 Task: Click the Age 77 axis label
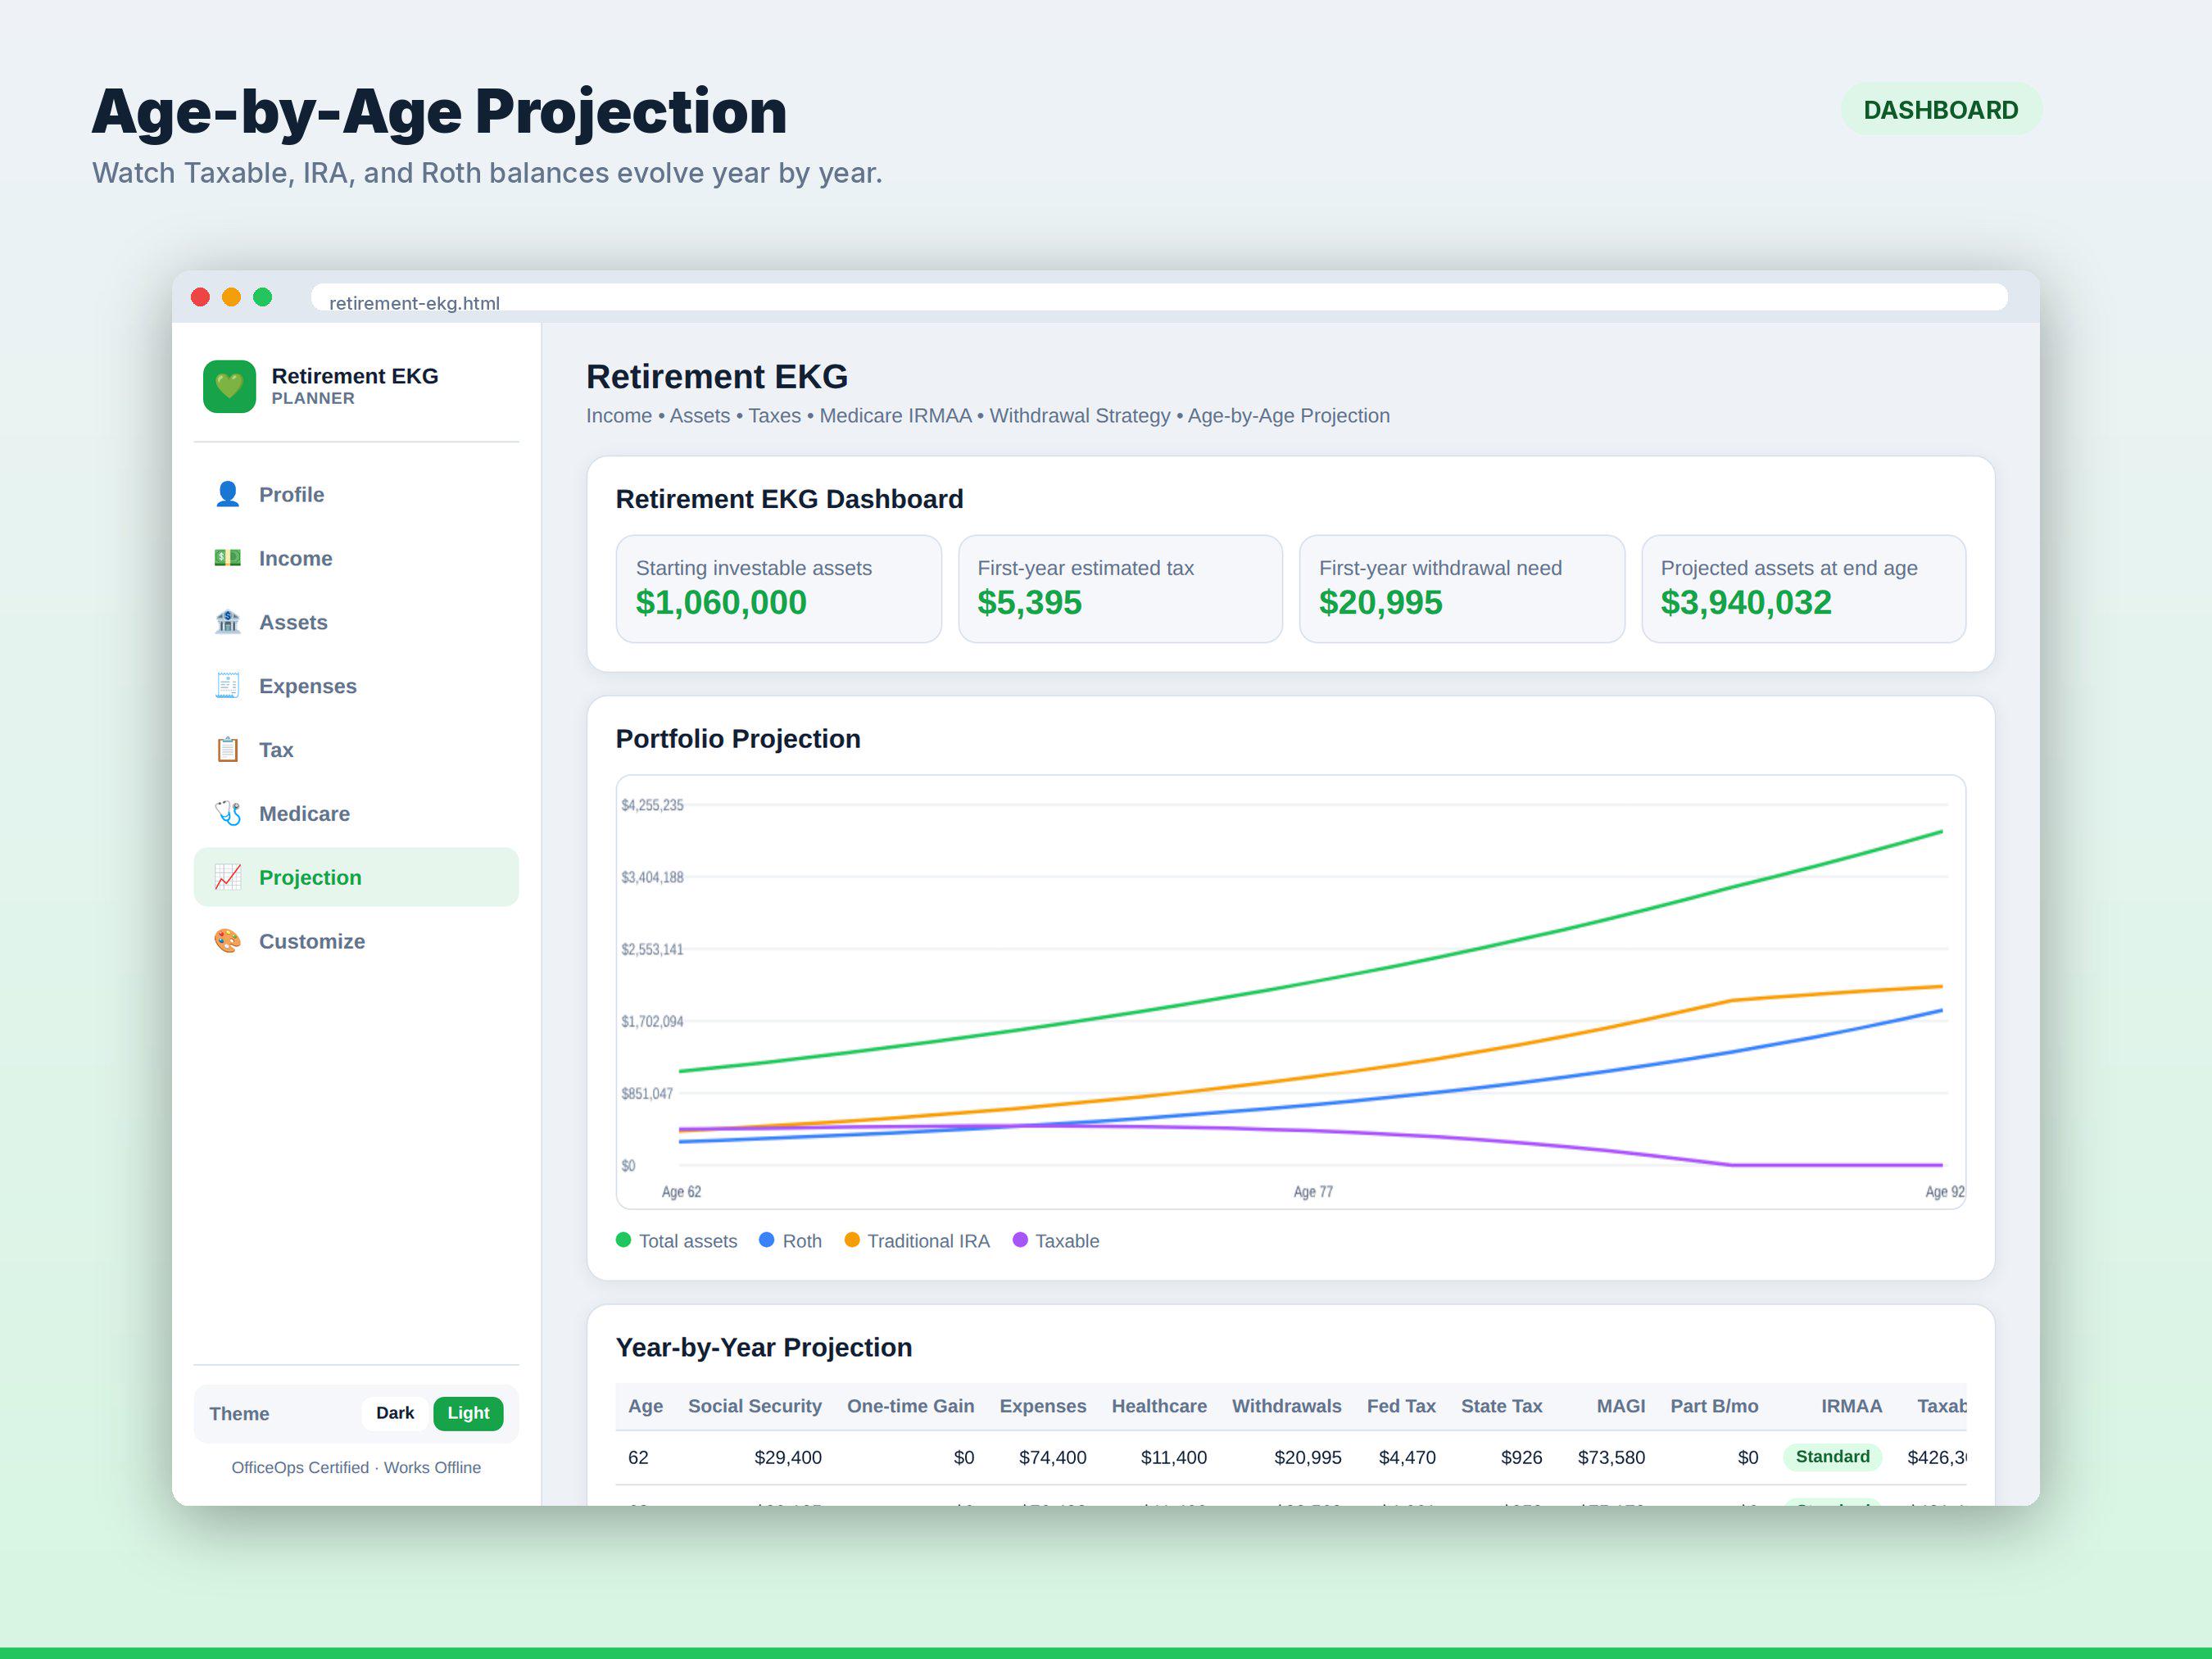(1313, 1192)
